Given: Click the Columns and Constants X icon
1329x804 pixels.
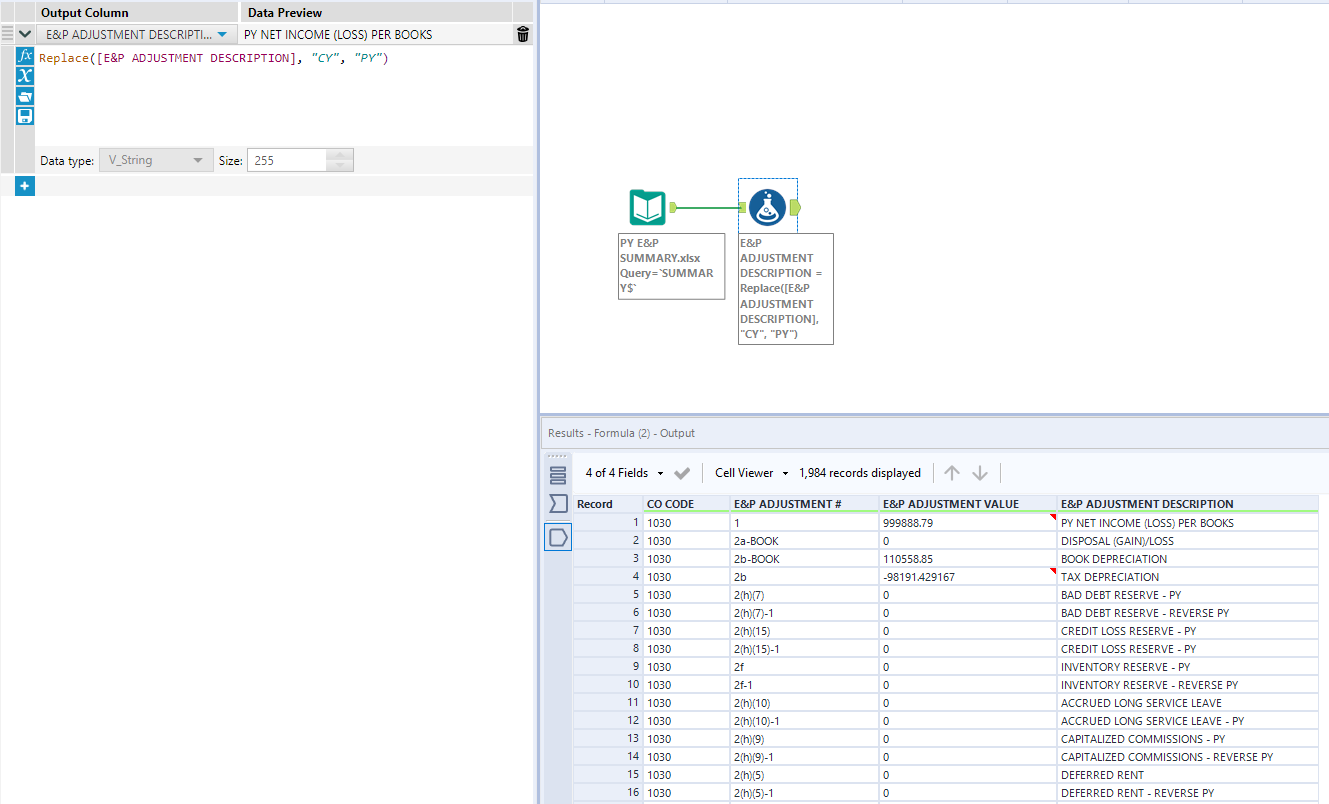Looking at the screenshot, I should [25, 76].
